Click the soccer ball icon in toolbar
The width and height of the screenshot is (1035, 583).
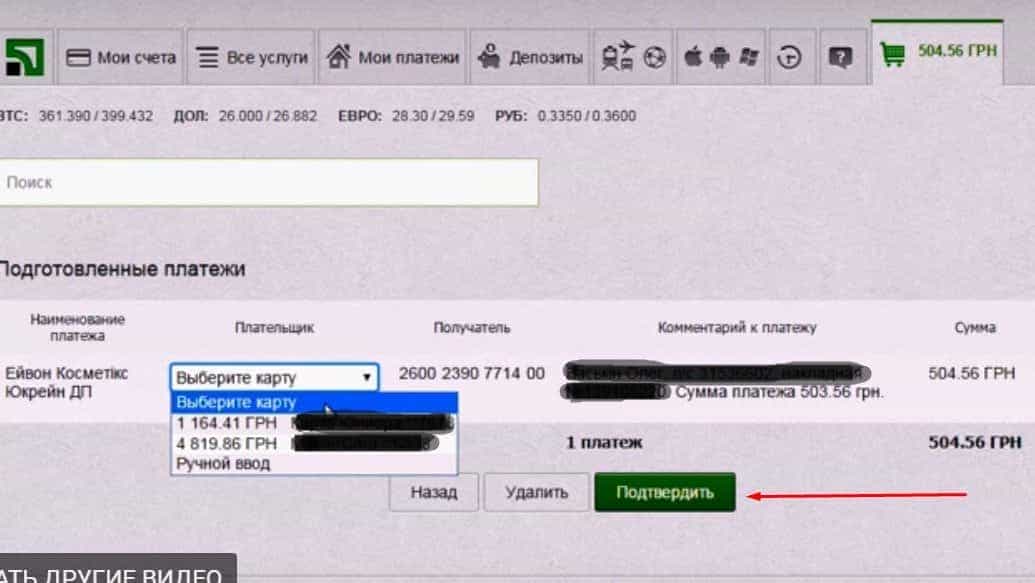click(x=654, y=57)
